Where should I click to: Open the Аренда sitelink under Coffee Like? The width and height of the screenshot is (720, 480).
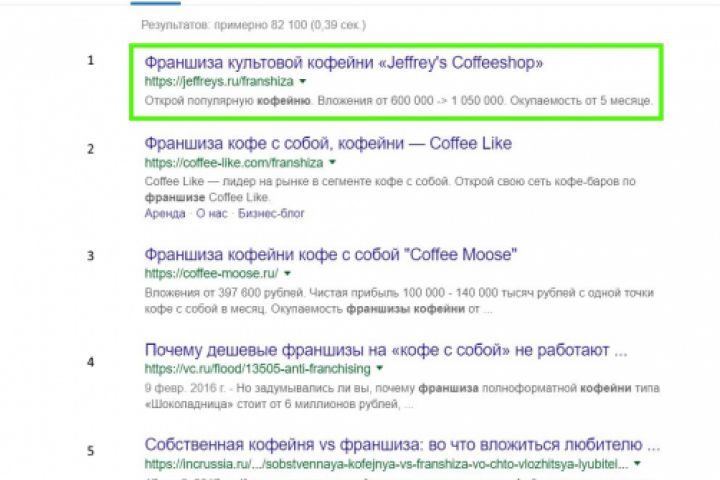click(165, 214)
